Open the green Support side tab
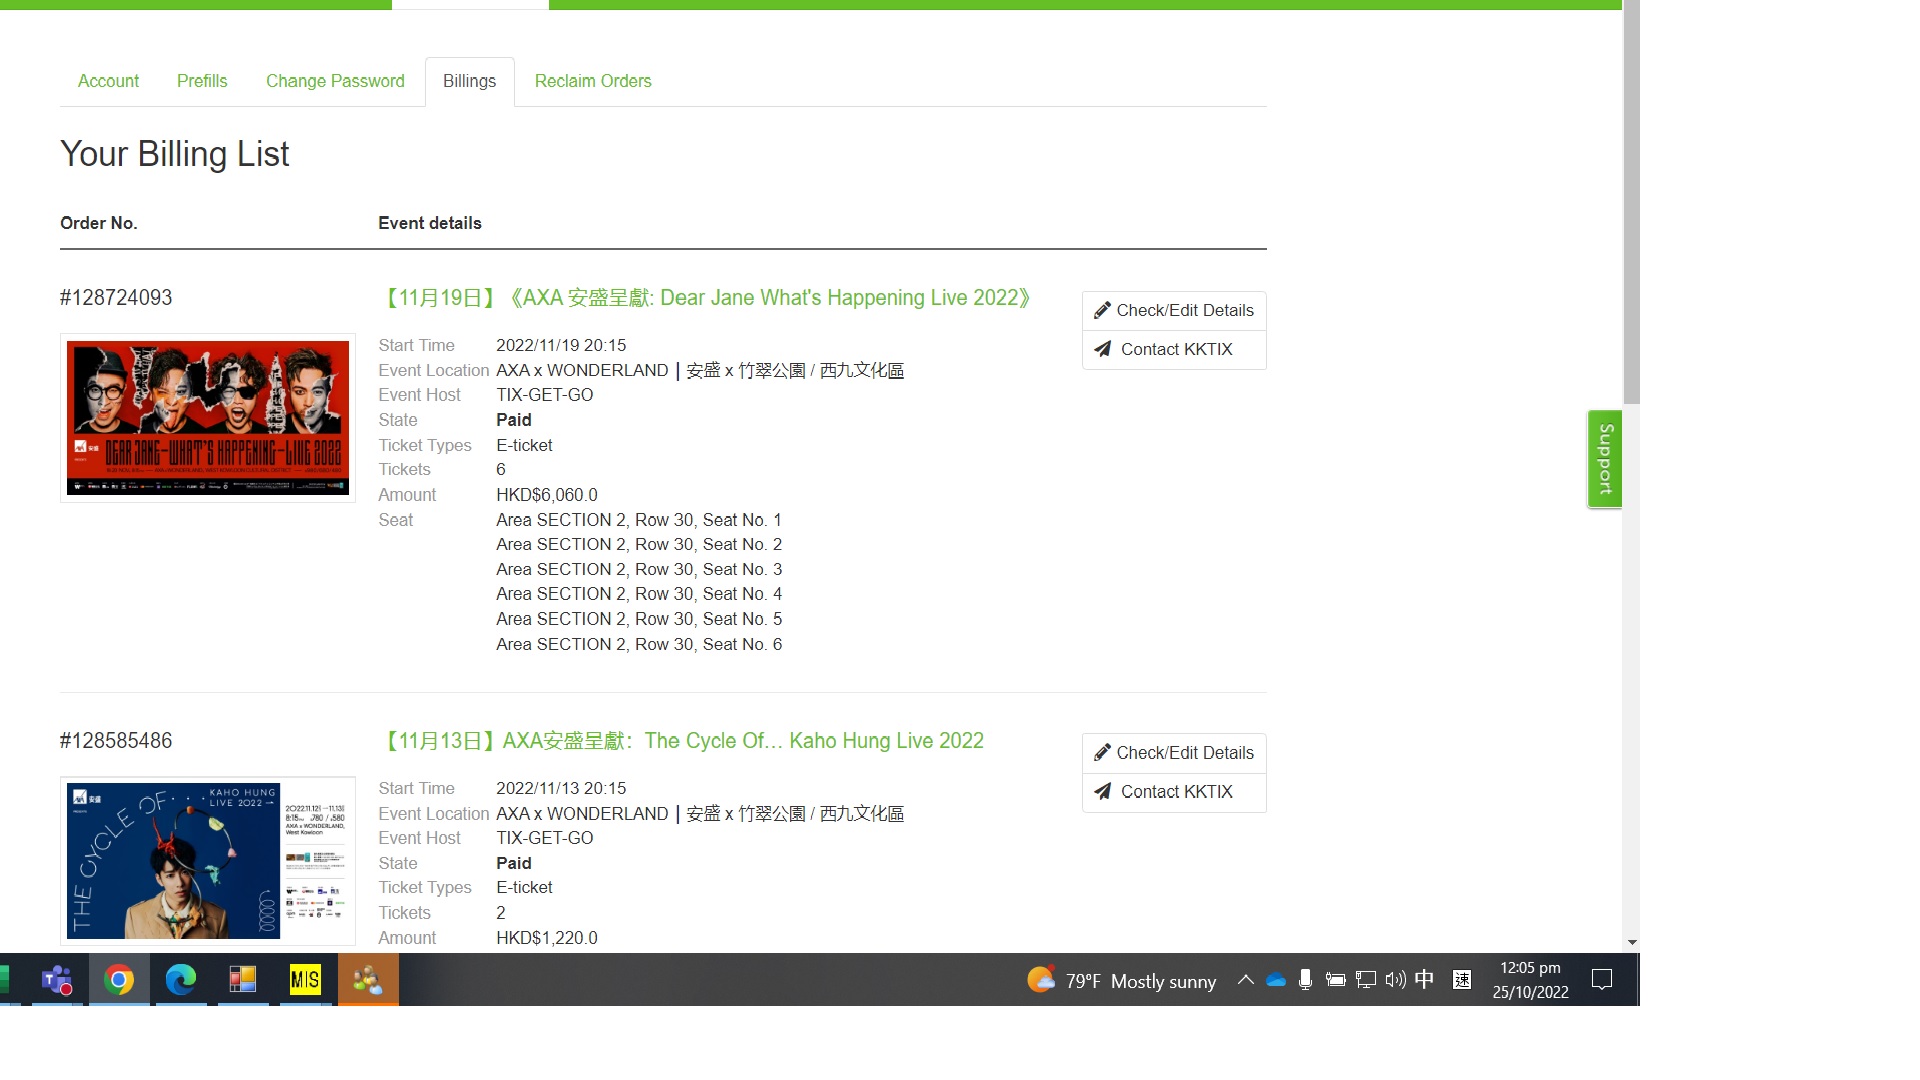The height and width of the screenshot is (1080, 1920). tap(1605, 459)
